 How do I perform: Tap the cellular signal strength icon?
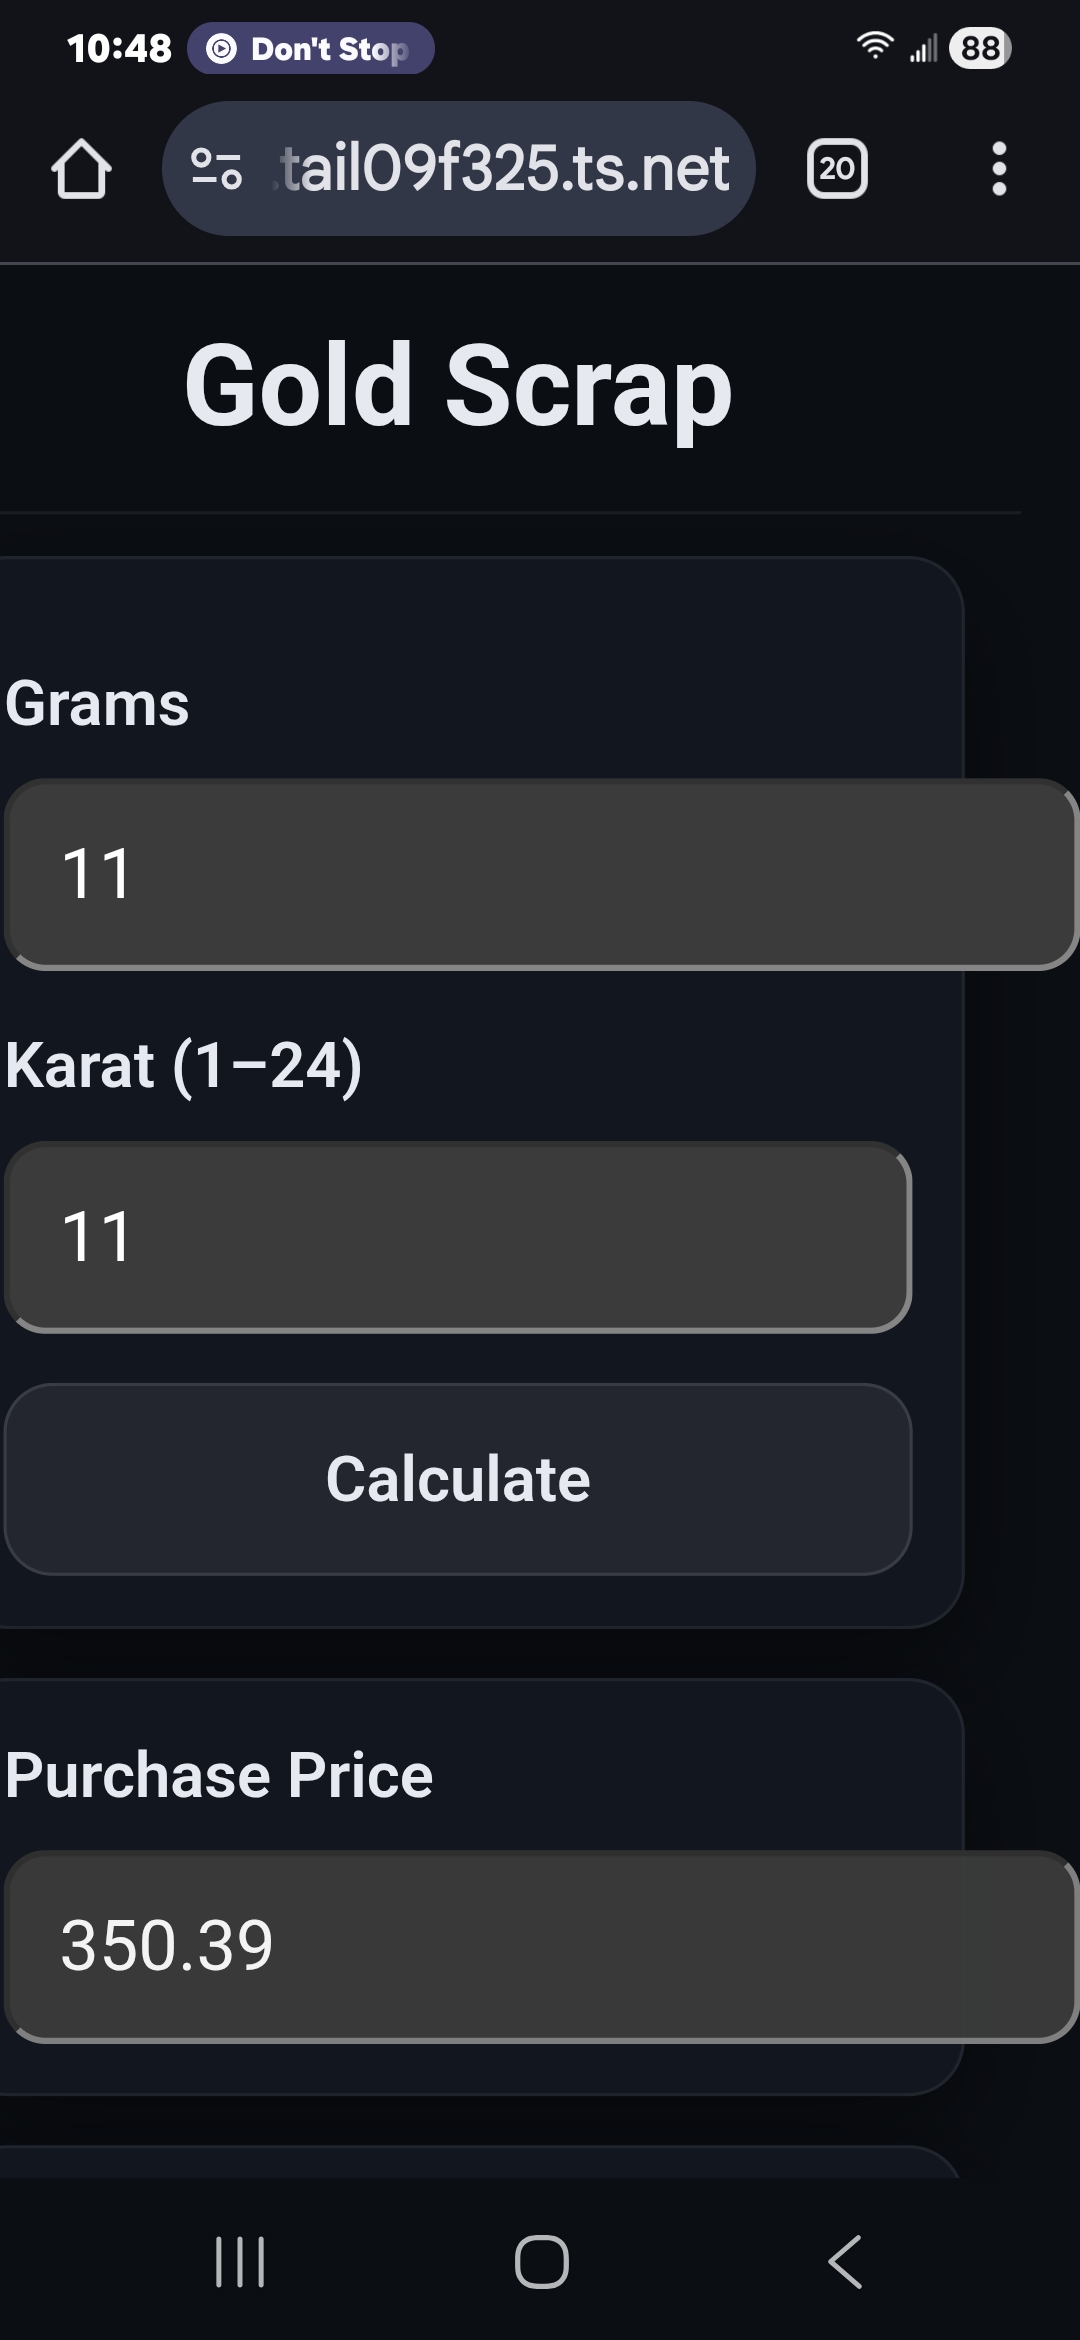pos(923,47)
